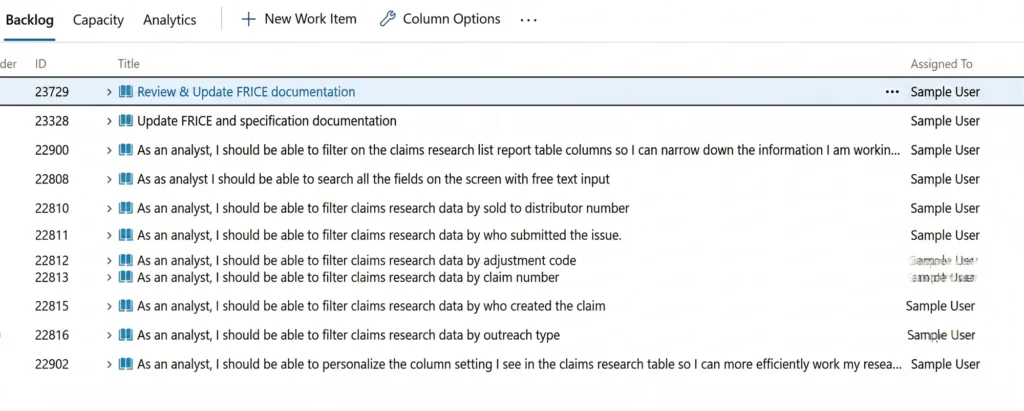Click the wrench icon for Column Options

(x=387, y=20)
